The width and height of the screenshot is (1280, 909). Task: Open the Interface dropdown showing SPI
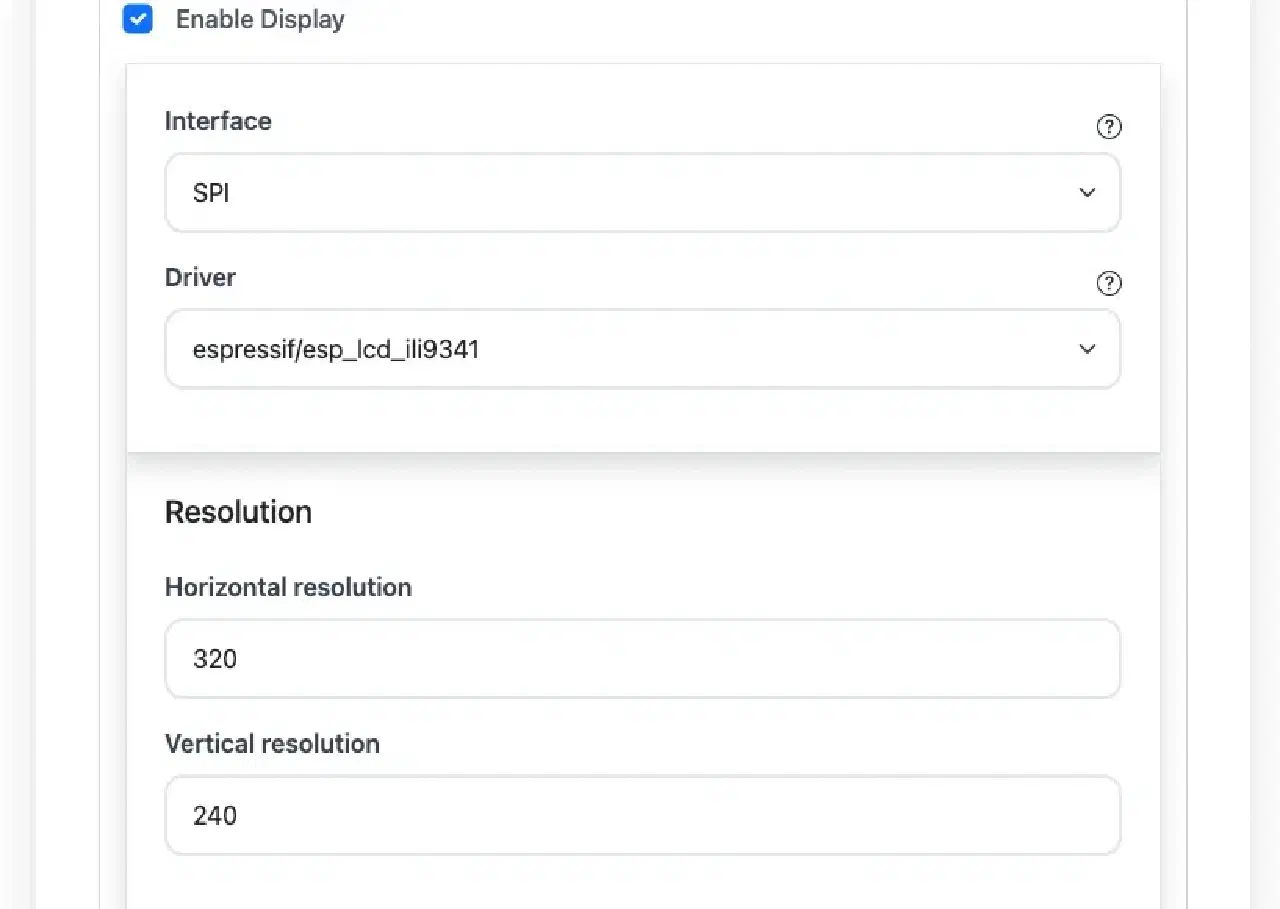[643, 193]
